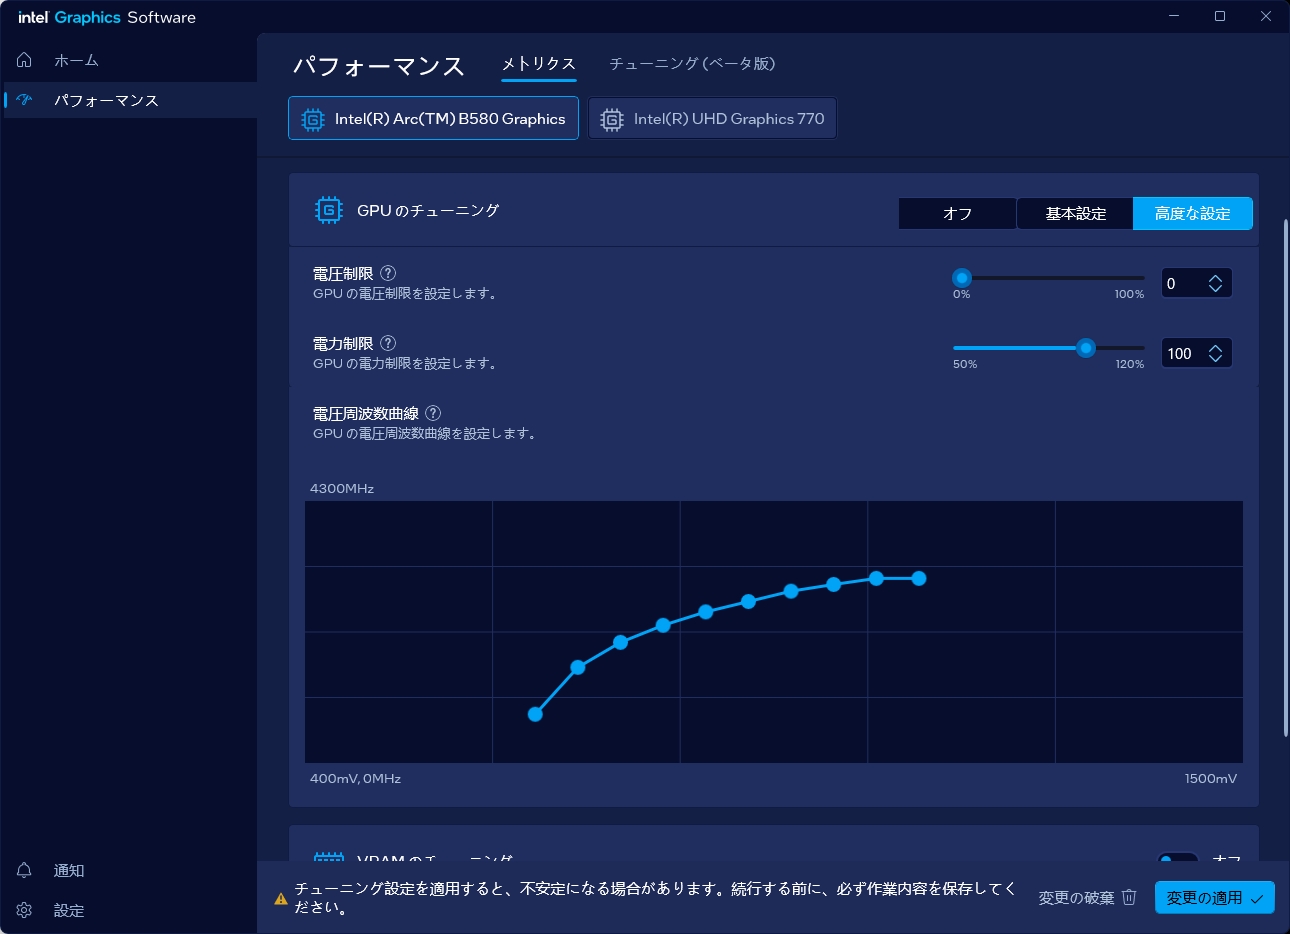Click the 電力制限 slider handle
Screen dimensions: 1290x934
click(x=1086, y=348)
